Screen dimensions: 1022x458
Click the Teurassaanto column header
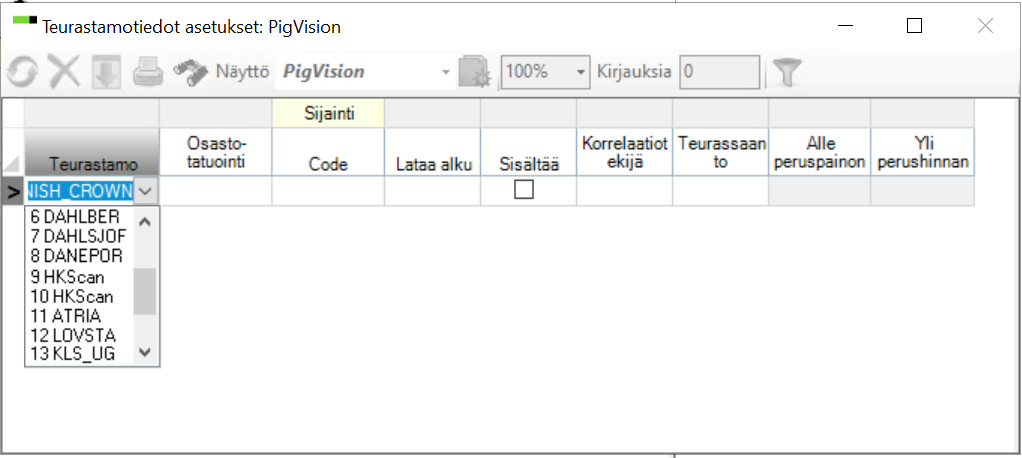721,152
